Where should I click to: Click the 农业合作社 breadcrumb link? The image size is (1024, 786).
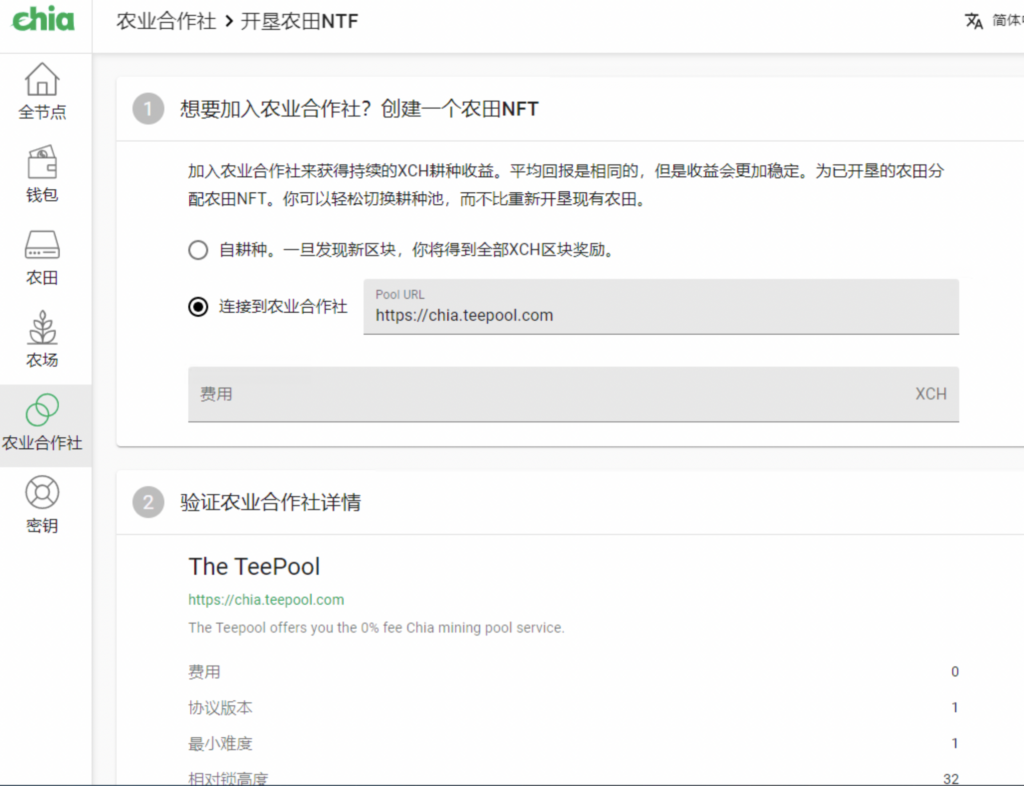pyautogui.click(x=166, y=21)
